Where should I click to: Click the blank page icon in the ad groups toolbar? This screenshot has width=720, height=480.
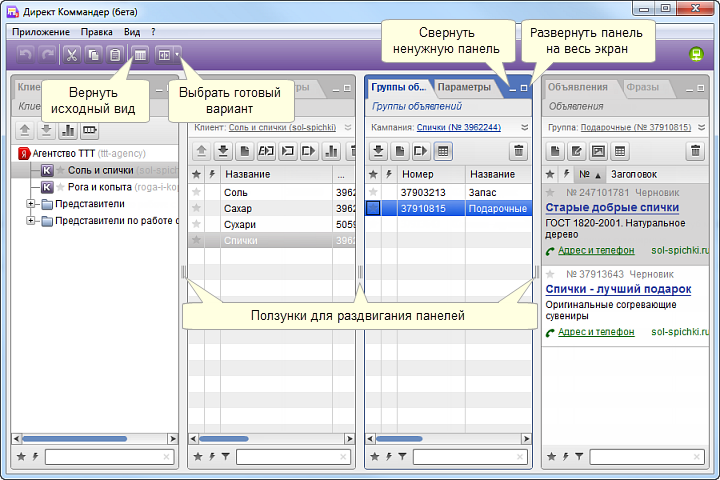(400, 151)
